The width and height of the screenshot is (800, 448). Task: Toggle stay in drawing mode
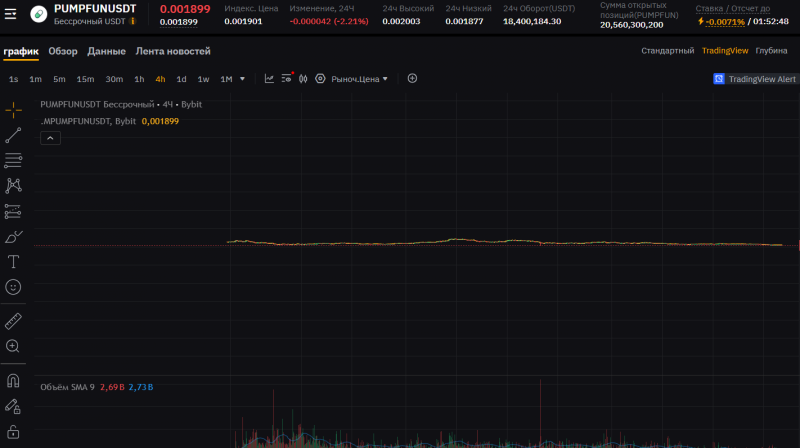[x=13, y=406]
